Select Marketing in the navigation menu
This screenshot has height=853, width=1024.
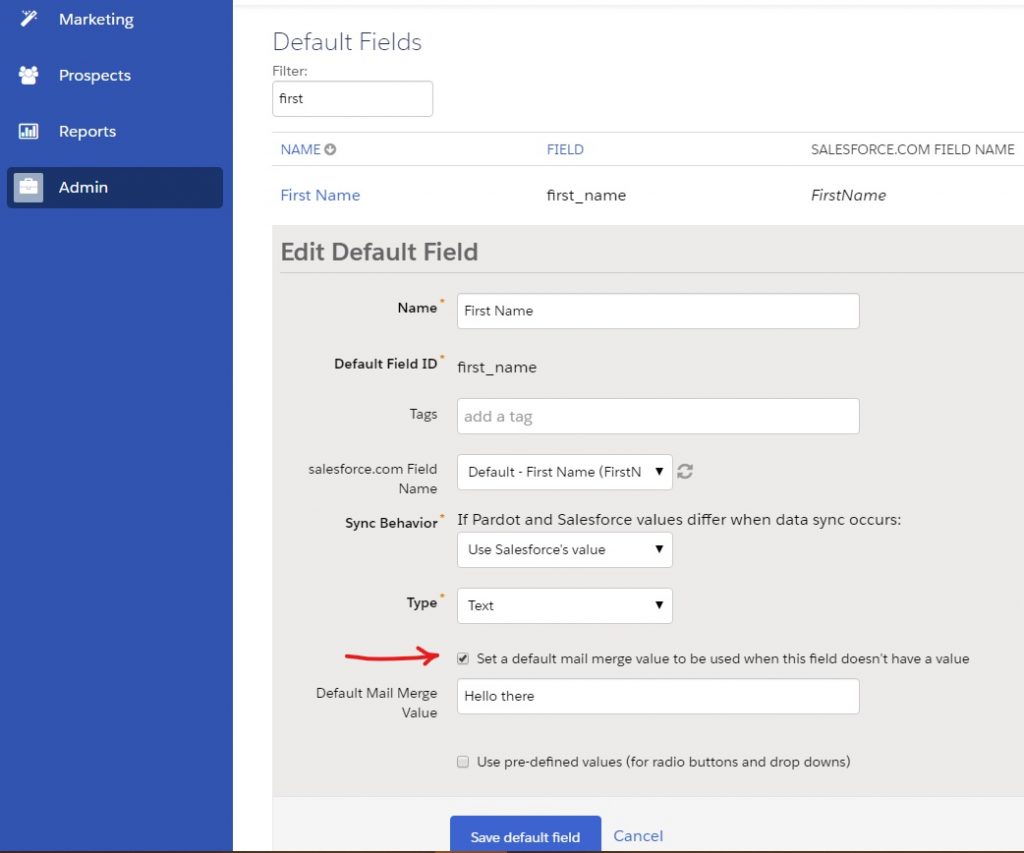point(96,18)
